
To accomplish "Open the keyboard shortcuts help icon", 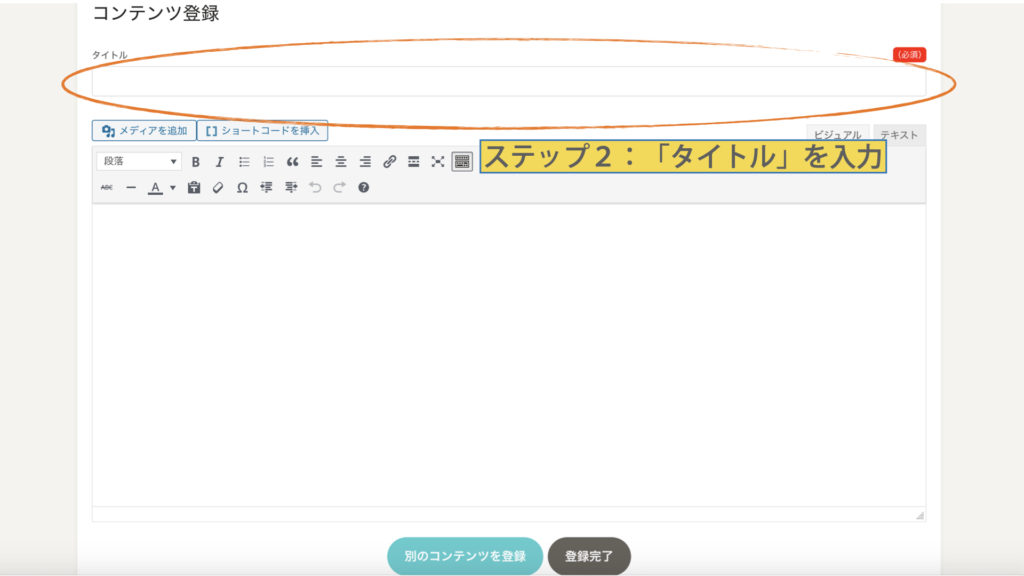I will (x=363, y=187).
